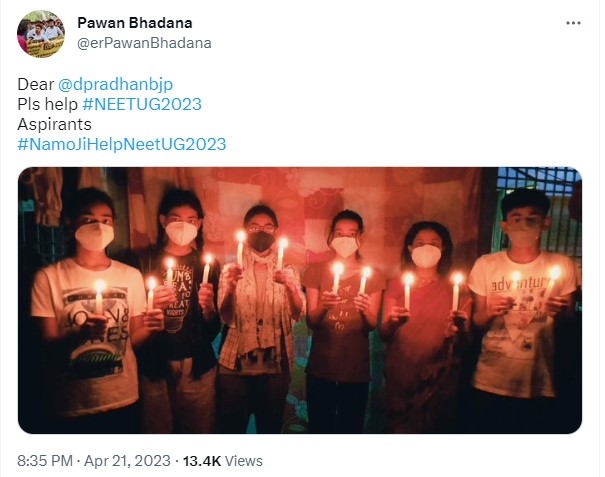
Task: Open the three-dot more options menu
Action: 573,23
